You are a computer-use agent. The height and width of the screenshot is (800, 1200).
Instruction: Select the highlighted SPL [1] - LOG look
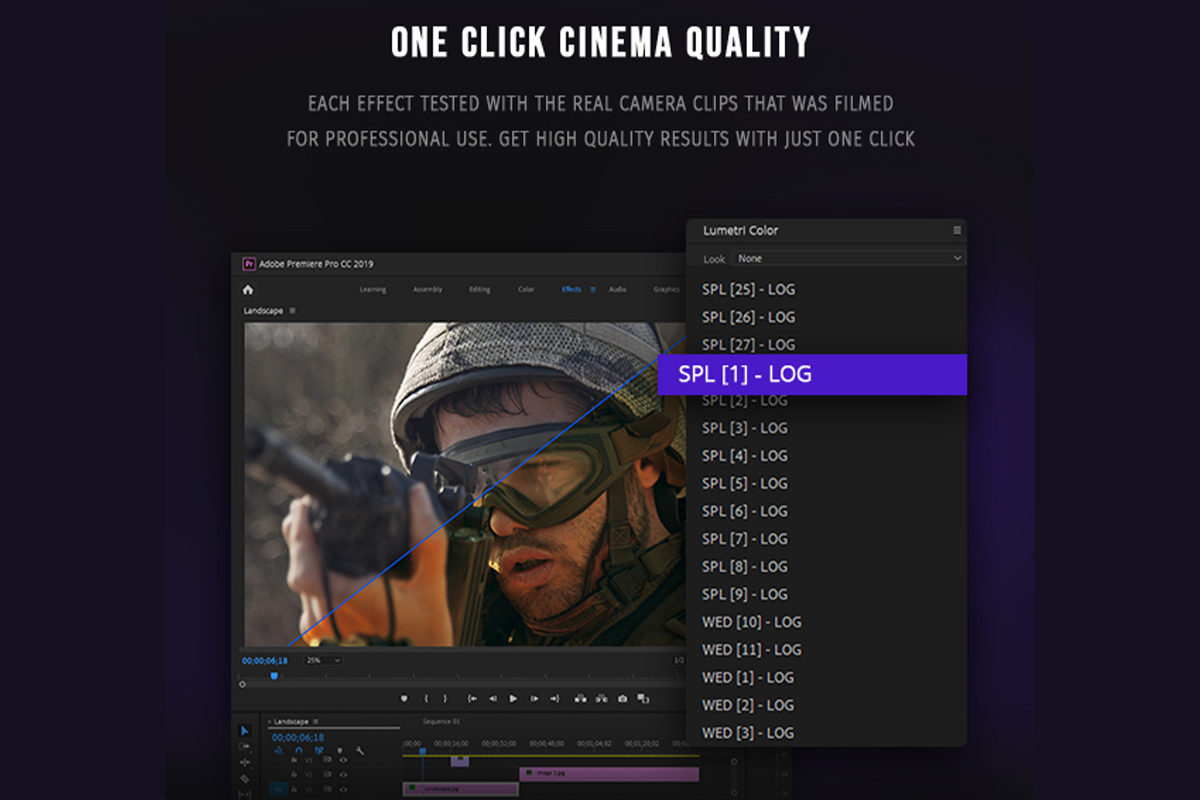point(812,374)
